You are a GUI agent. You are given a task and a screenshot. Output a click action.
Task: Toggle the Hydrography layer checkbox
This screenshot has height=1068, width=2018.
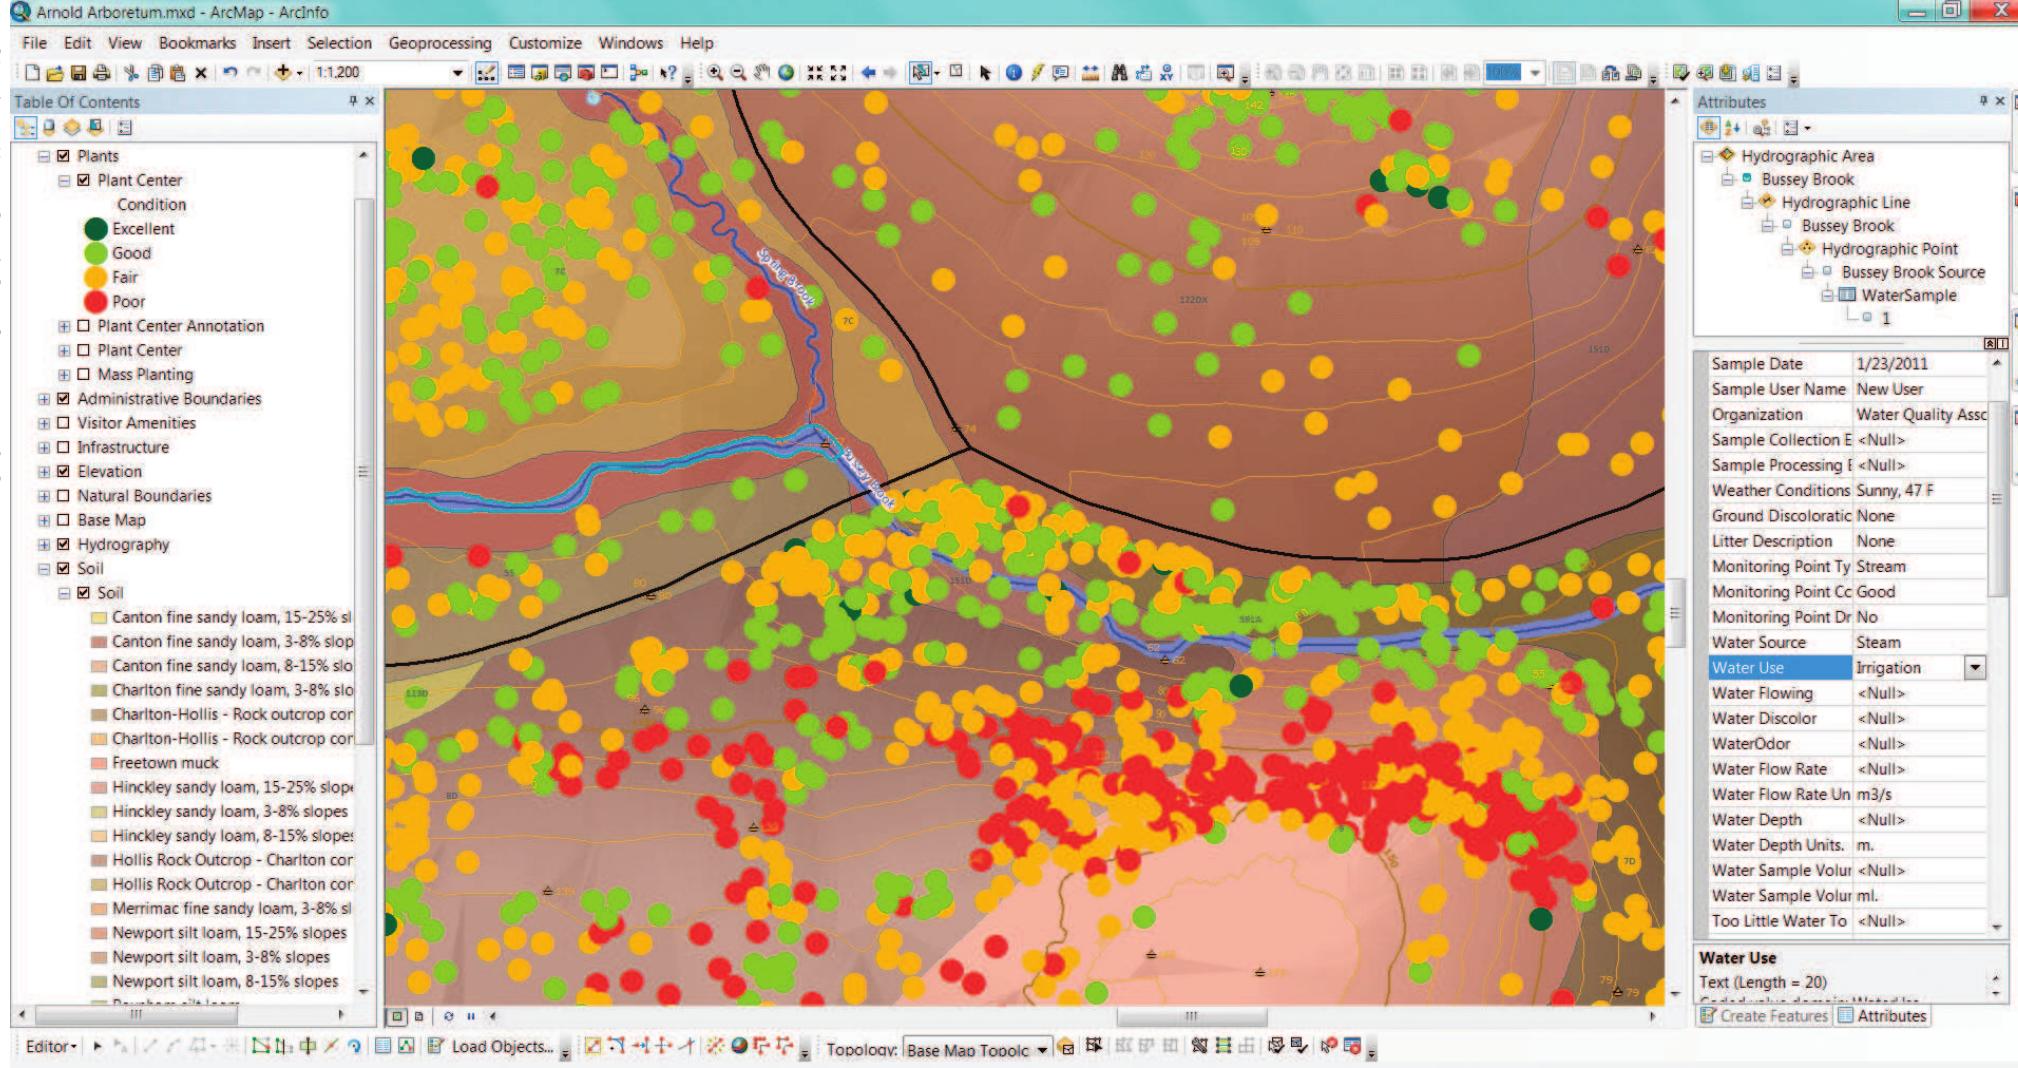coord(64,544)
